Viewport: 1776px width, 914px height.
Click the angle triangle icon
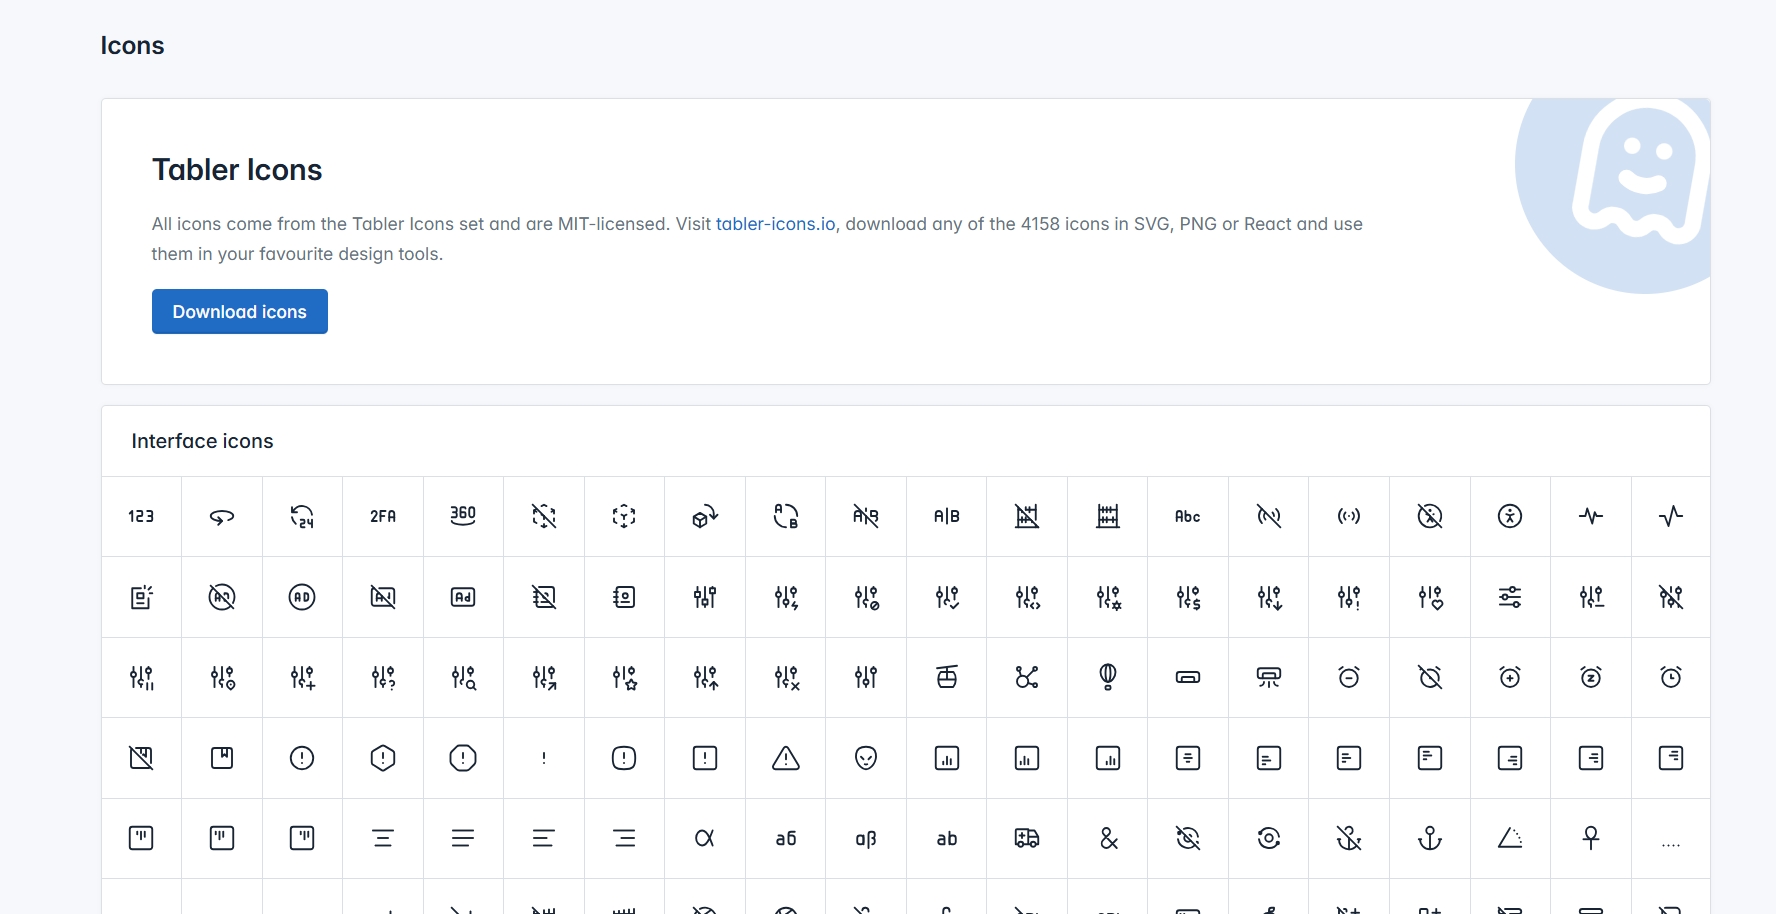pyautogui.click(x=1510, y=838)
